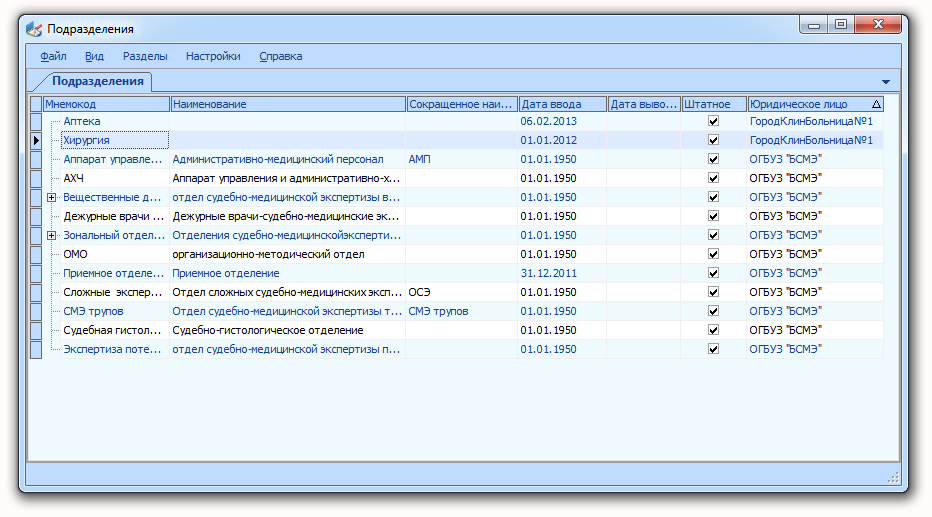This screenshot has height=517, width=932.
Task: Toggle Штатное checkbox for Сложные экспер... row
Action: pyautogui.click(x=713, y=292)
